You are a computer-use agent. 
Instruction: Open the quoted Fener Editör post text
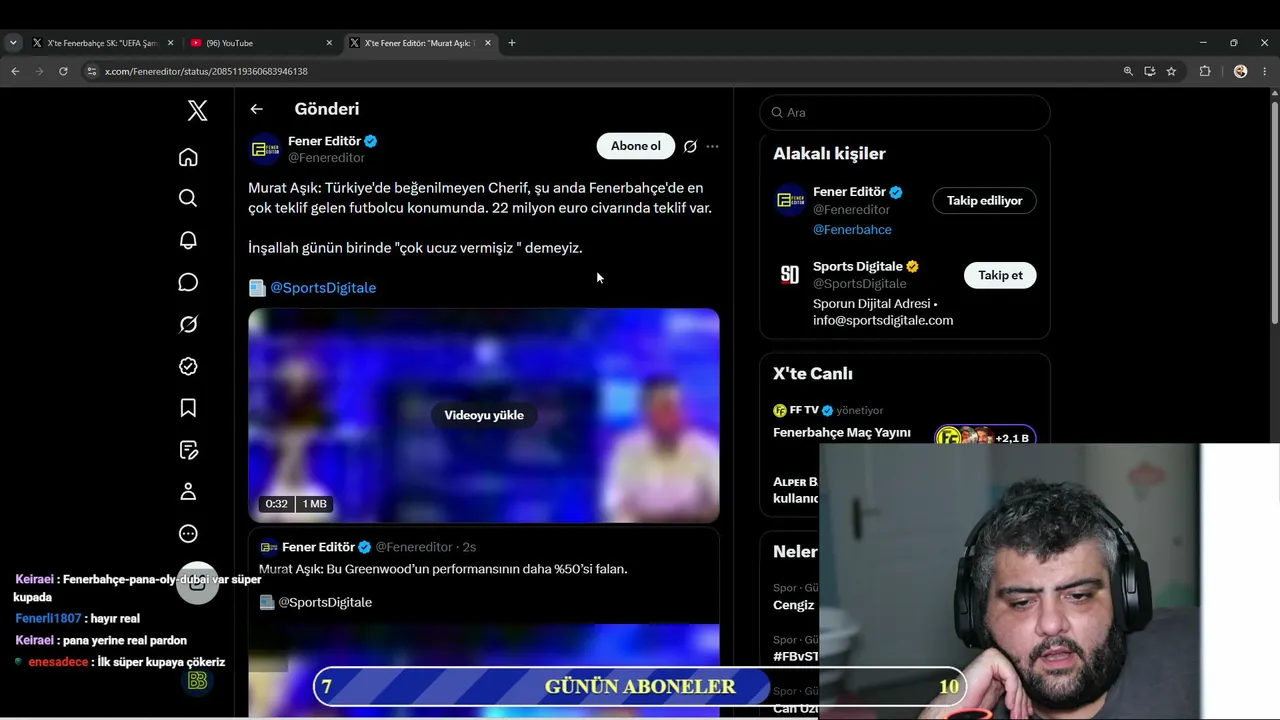(x=443, y=569)
